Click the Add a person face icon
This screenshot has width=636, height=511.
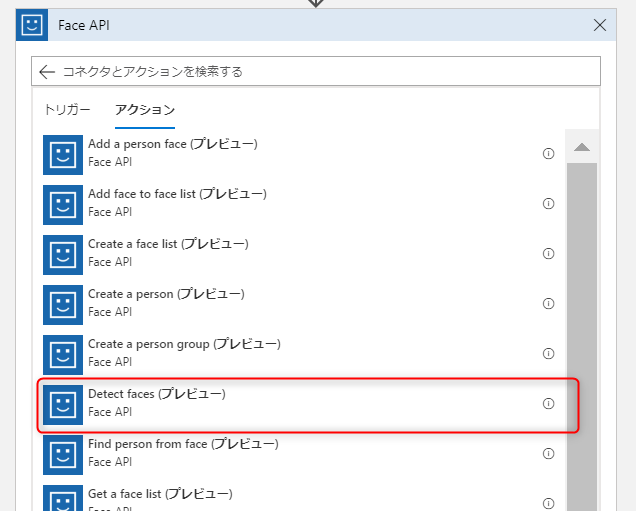tap(63, 155)
